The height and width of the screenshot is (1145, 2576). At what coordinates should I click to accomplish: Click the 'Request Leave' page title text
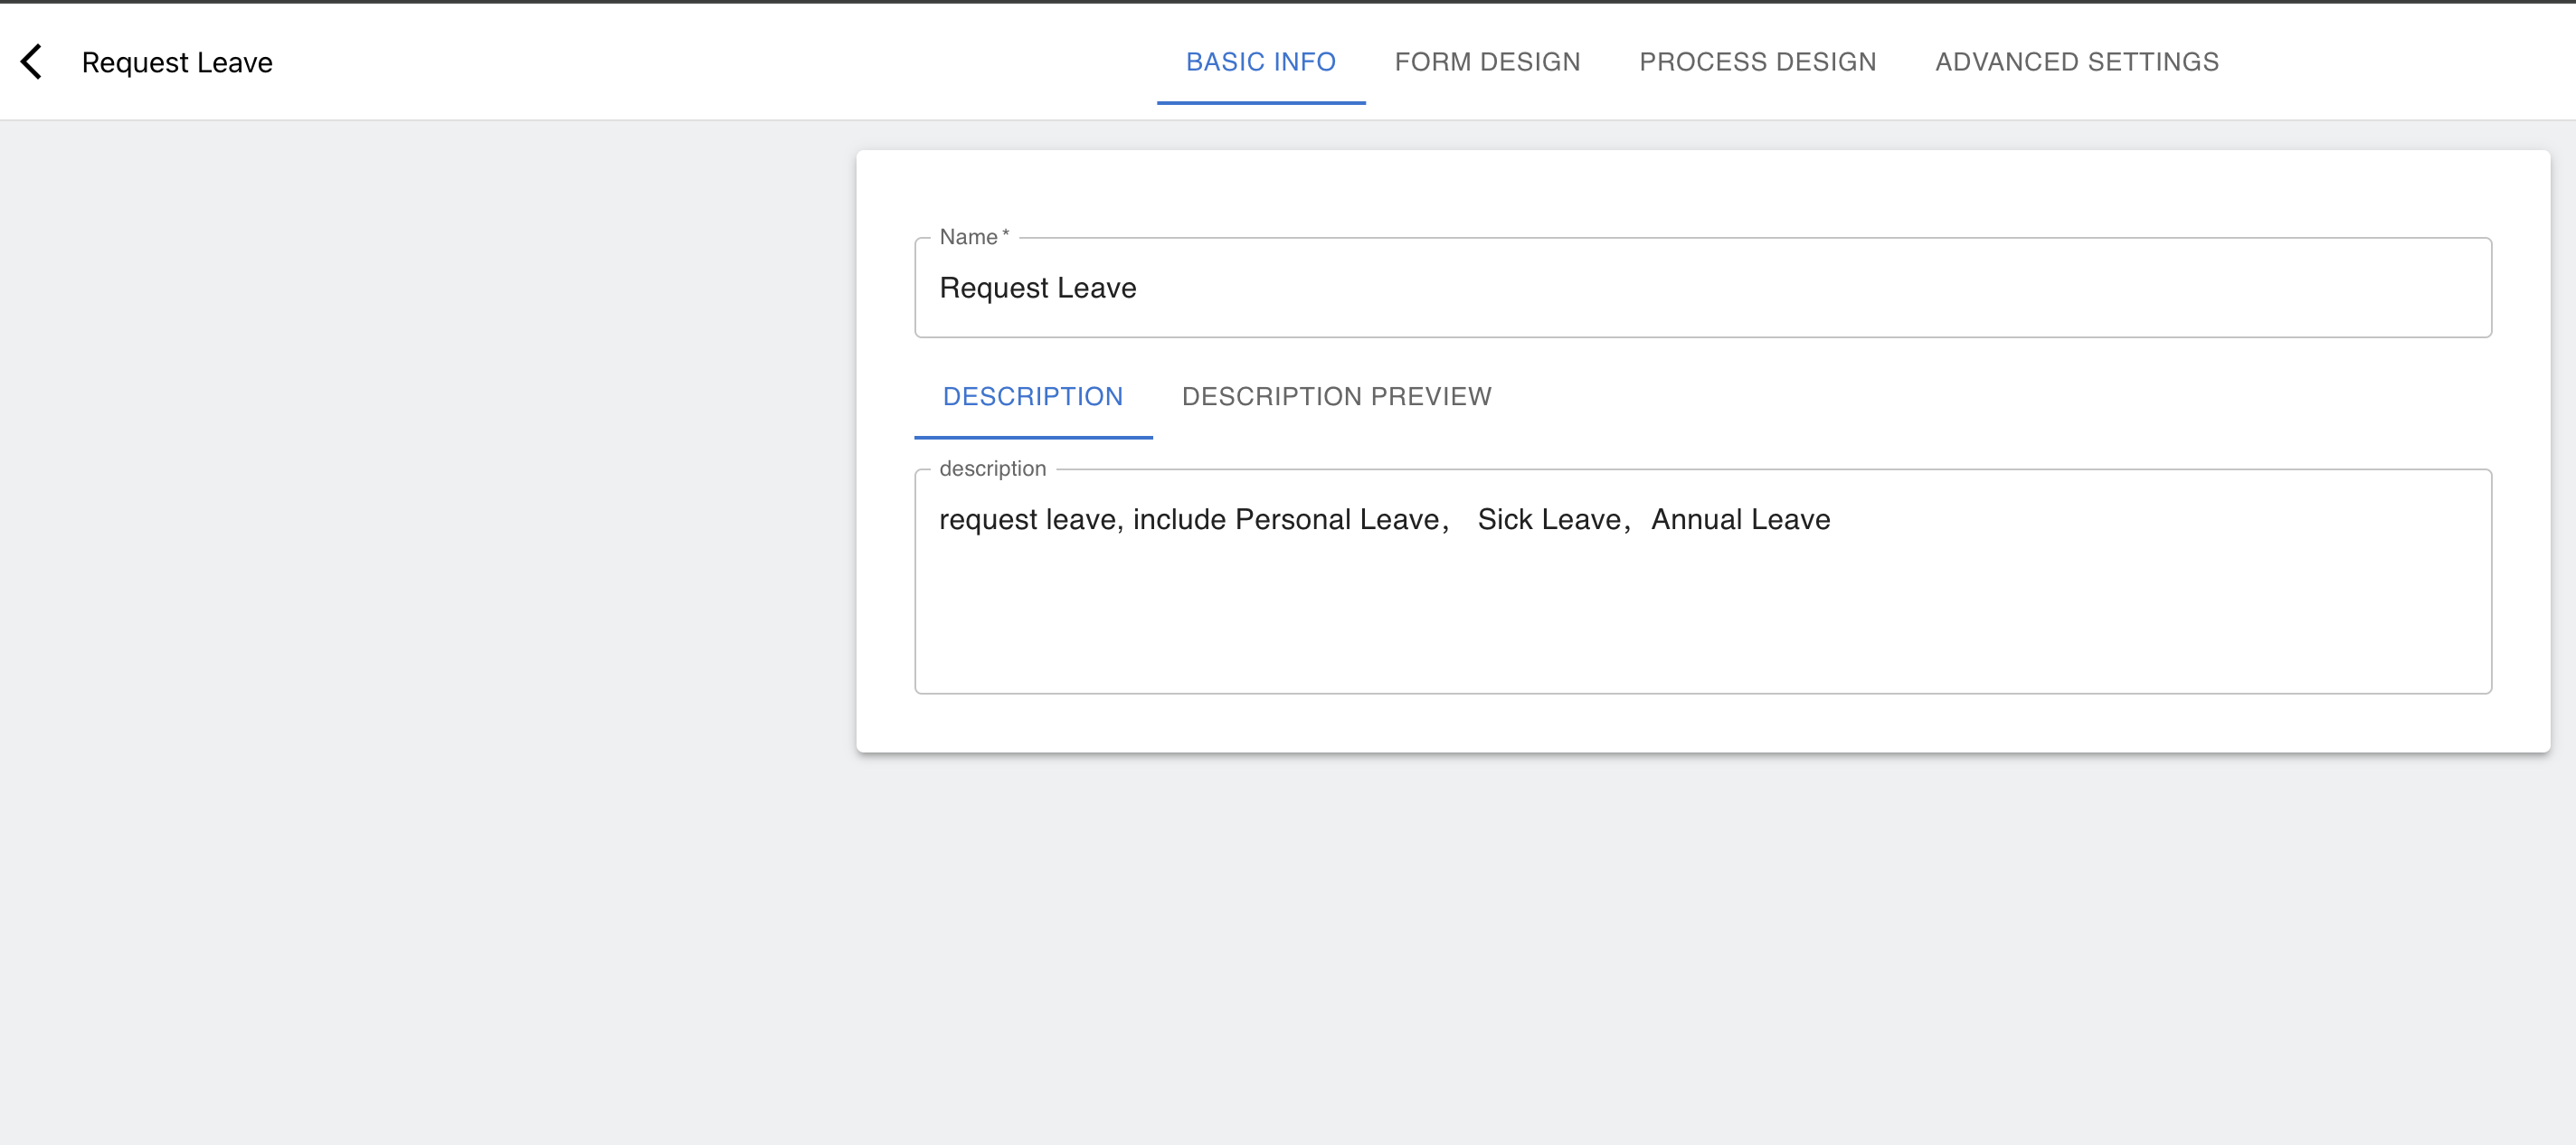point(177,62)
